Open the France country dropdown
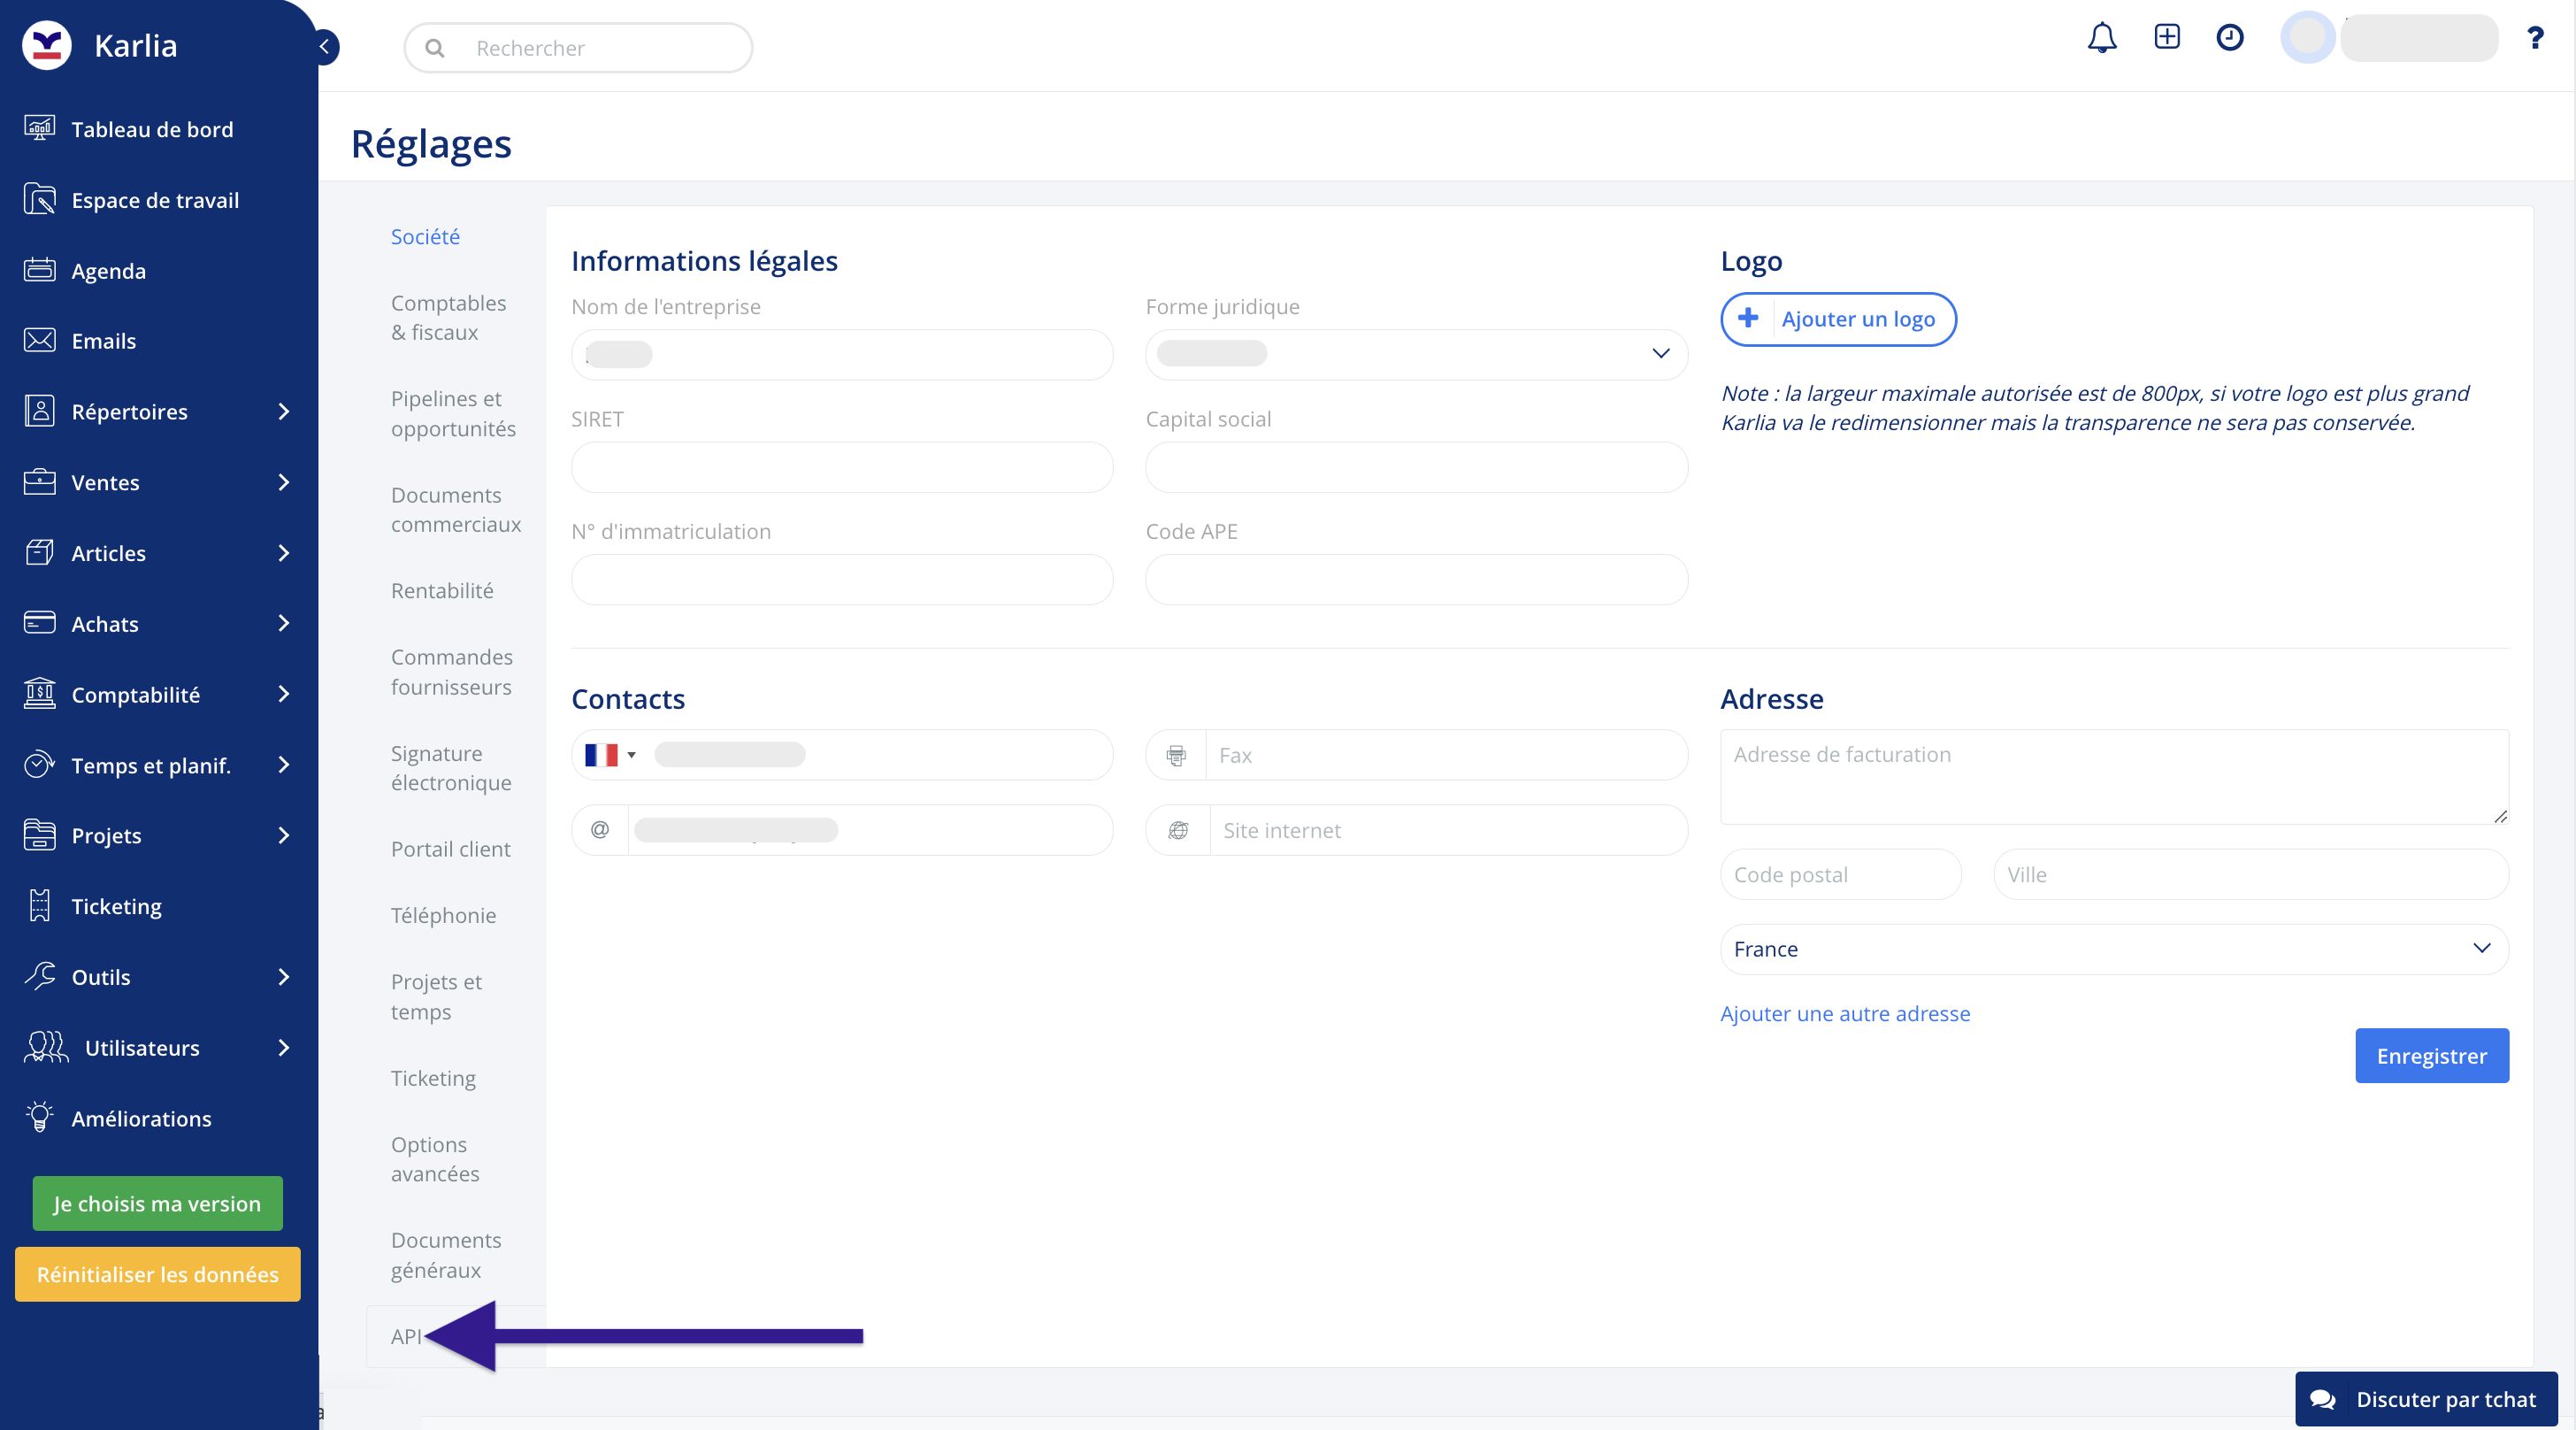This screenshot has width=2576, height=1430. click(x=2113, y=949)
